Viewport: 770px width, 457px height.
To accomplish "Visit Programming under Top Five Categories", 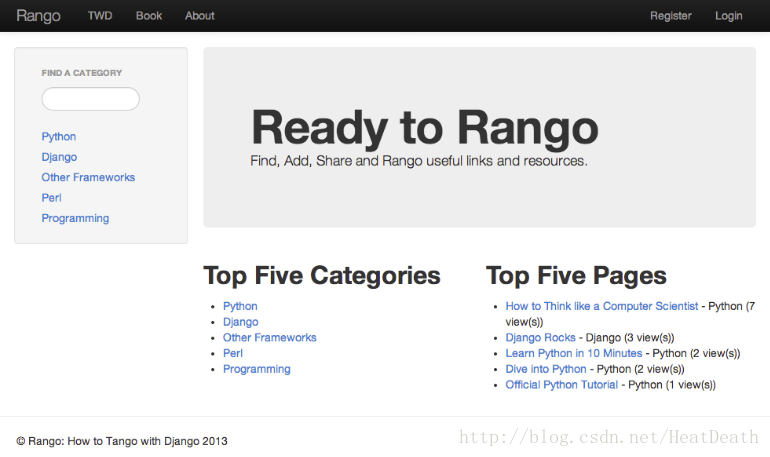I will (257, 369).
